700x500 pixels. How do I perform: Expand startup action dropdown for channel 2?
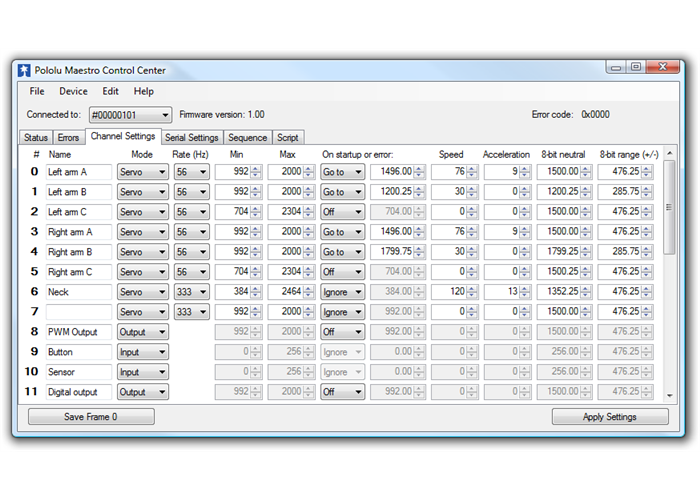point(342,212)
